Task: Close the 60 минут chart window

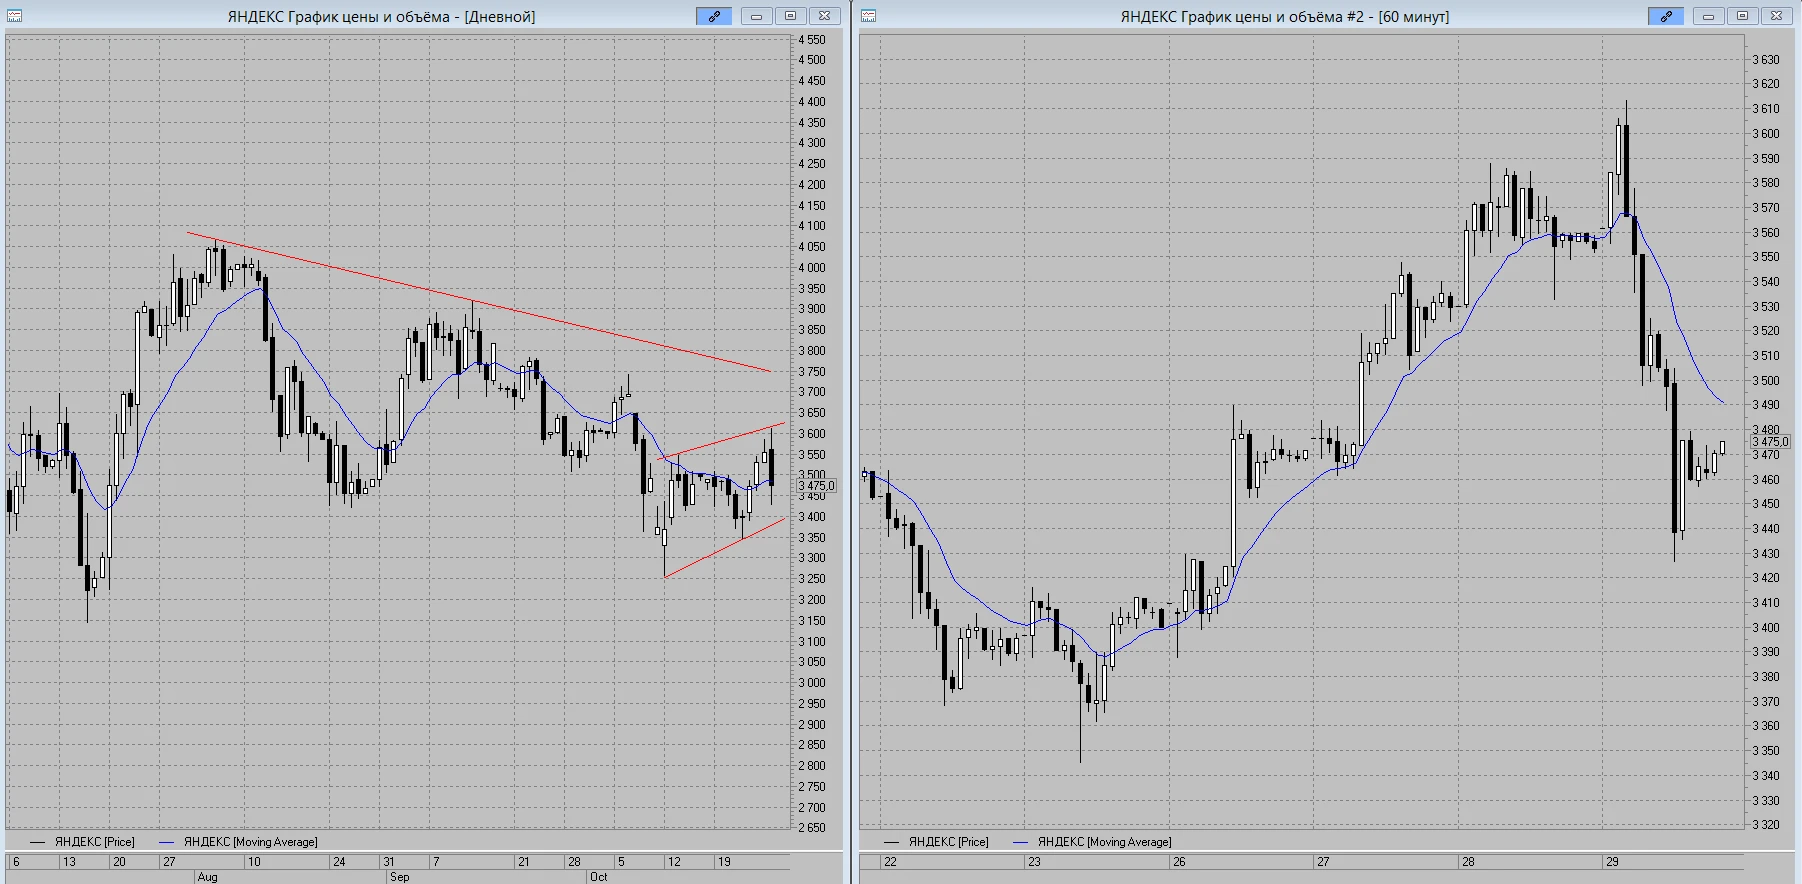Action: click(x=1776, y=16)
